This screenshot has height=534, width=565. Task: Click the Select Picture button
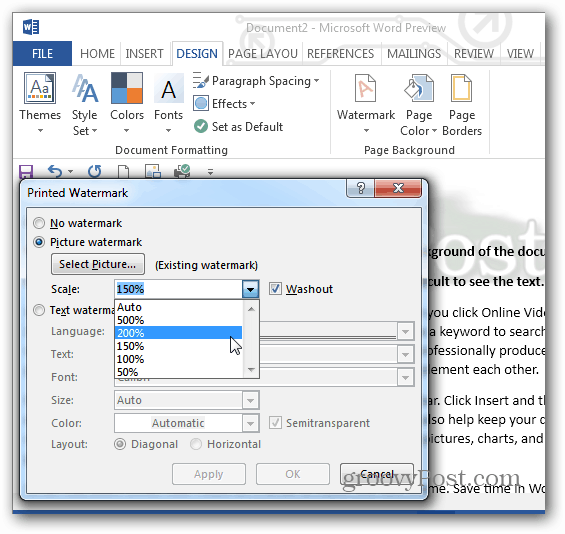pos(98,264)
